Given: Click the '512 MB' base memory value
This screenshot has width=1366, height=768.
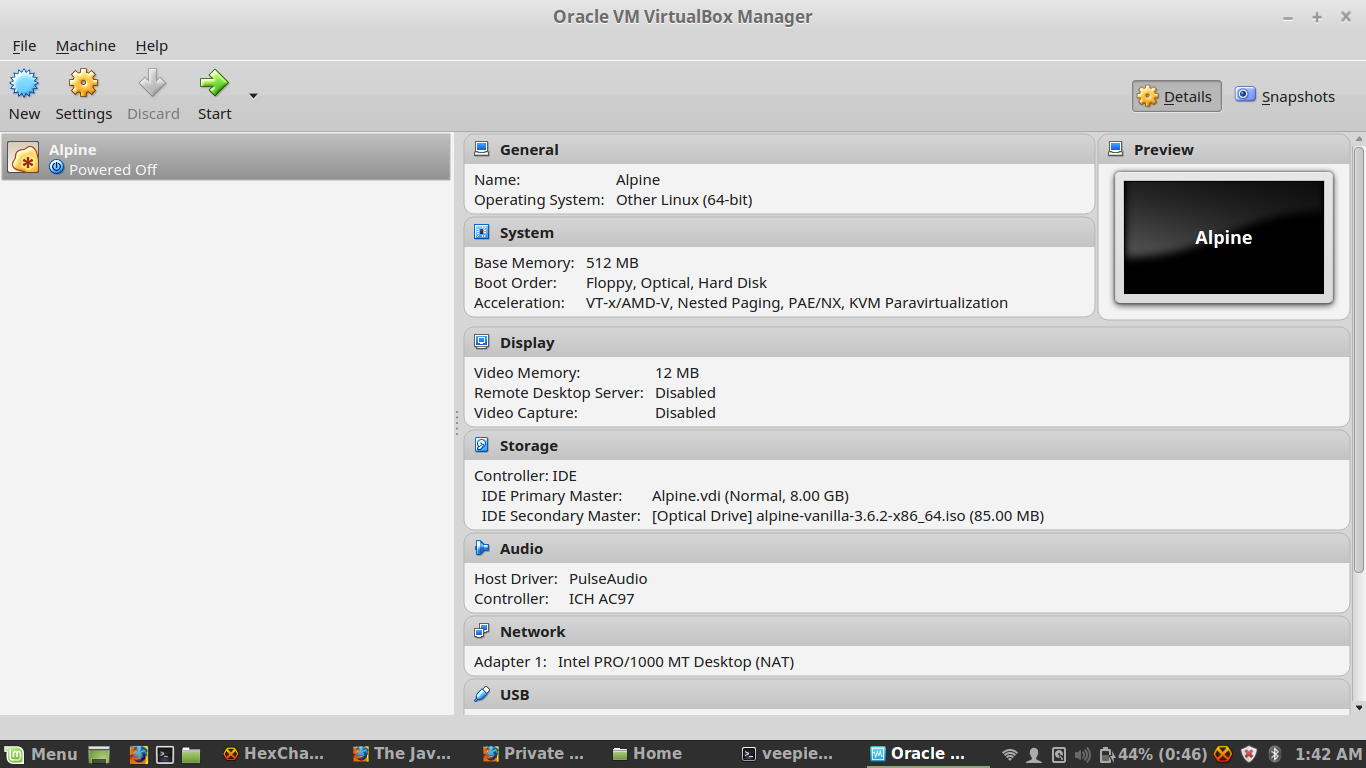Looking at the screenshot, I should tap(612, 263).
